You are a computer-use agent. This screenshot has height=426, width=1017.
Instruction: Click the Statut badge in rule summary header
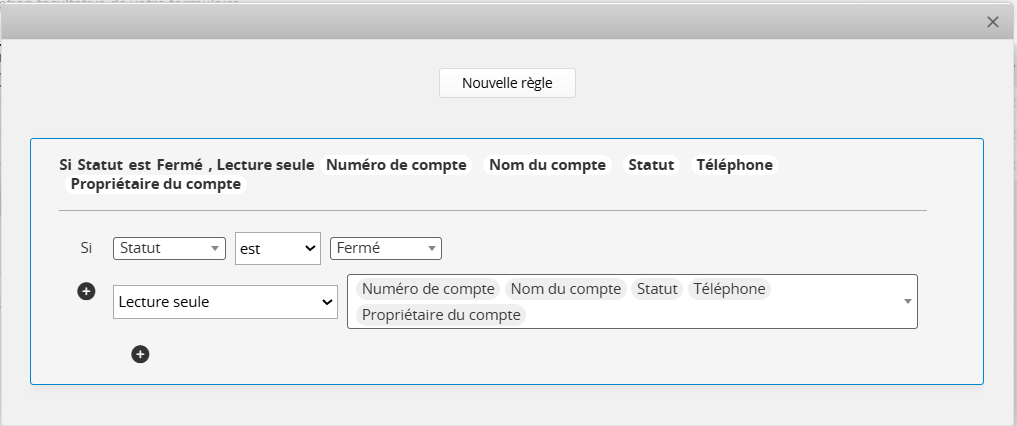tap(651, 165)
